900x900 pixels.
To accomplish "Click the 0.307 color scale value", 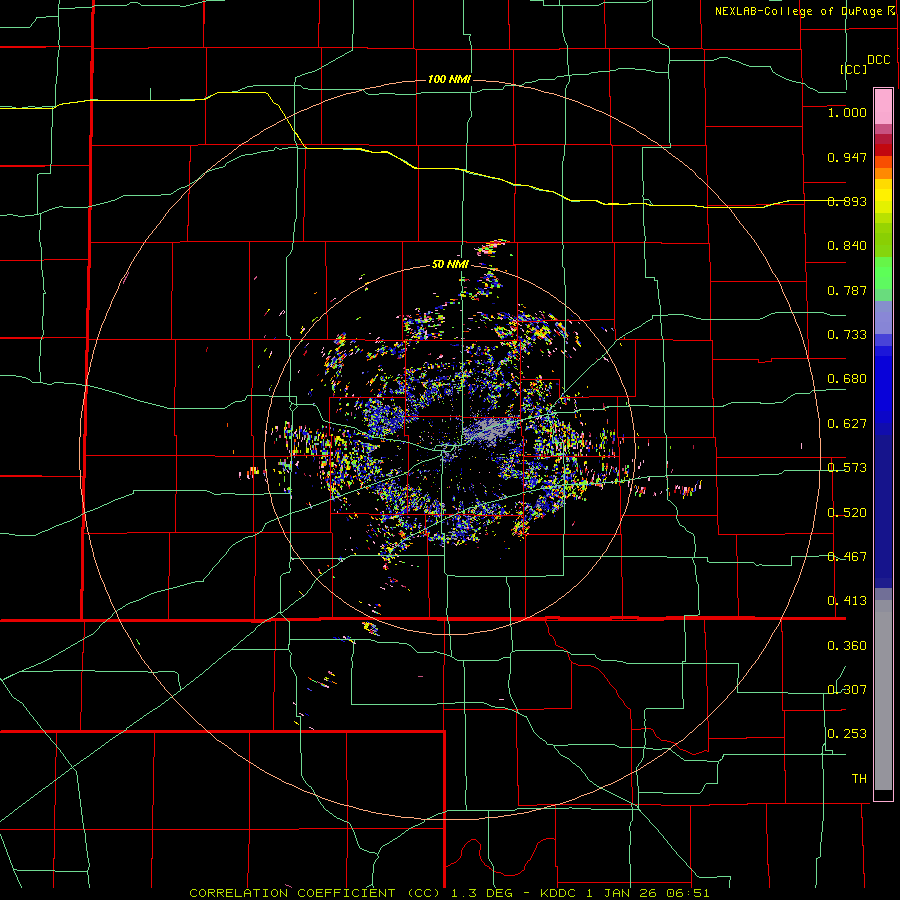I will pyautogui.click(x=847, y=689).
